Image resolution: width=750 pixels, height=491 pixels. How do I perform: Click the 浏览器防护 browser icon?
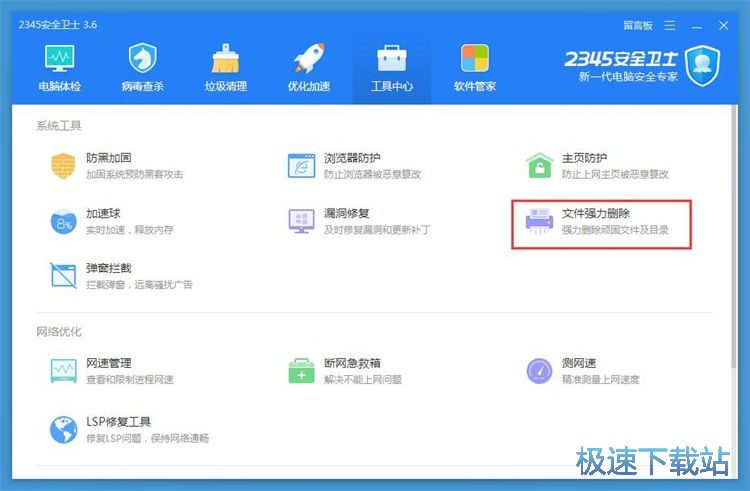click(301, 166)
